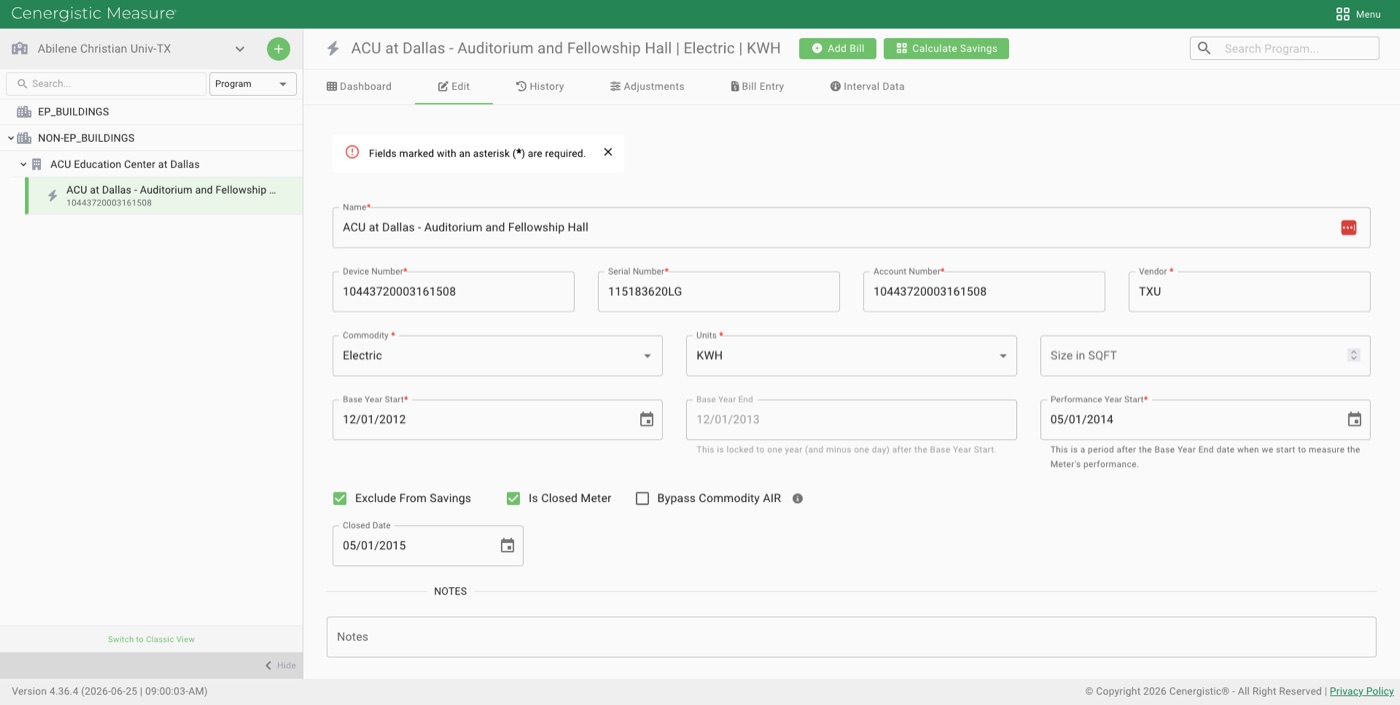Click the Cenergistic Measure logo

pos(93,14)
